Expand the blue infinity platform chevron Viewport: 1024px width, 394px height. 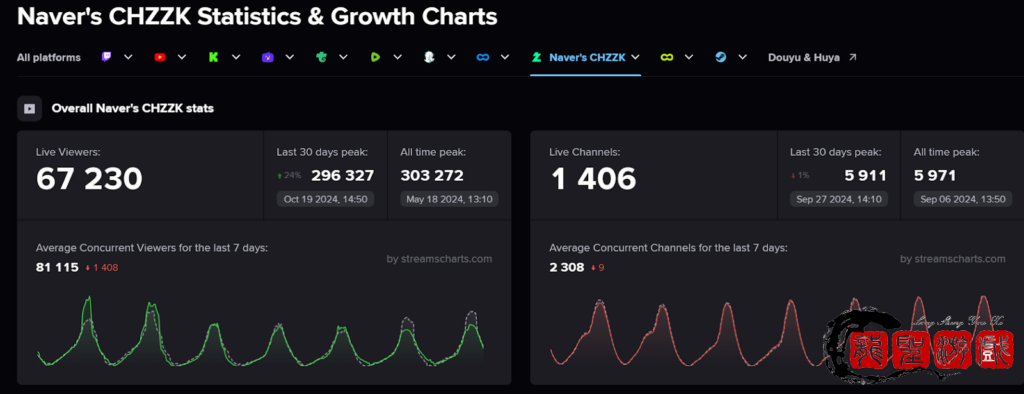click(x=505, y=57)
